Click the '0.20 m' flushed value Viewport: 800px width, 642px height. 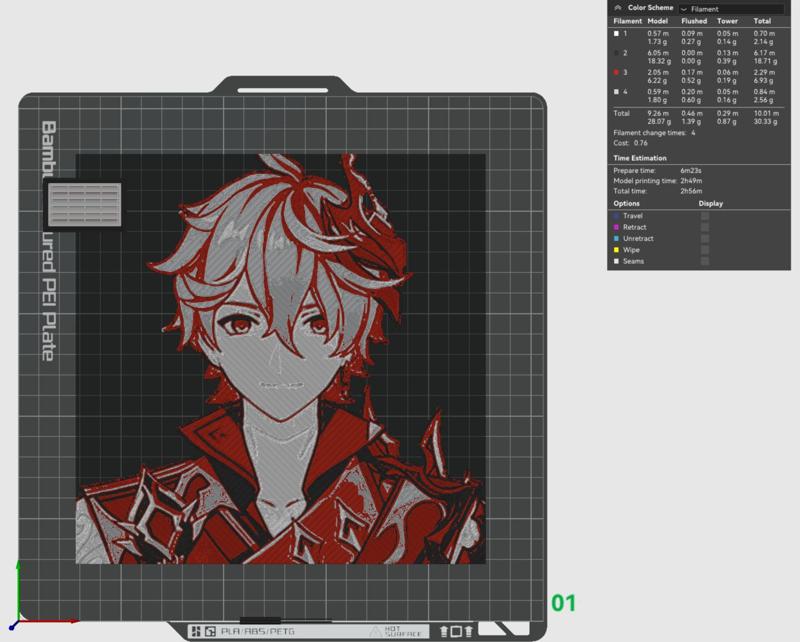pyautogui.click(x=692, y=91)
